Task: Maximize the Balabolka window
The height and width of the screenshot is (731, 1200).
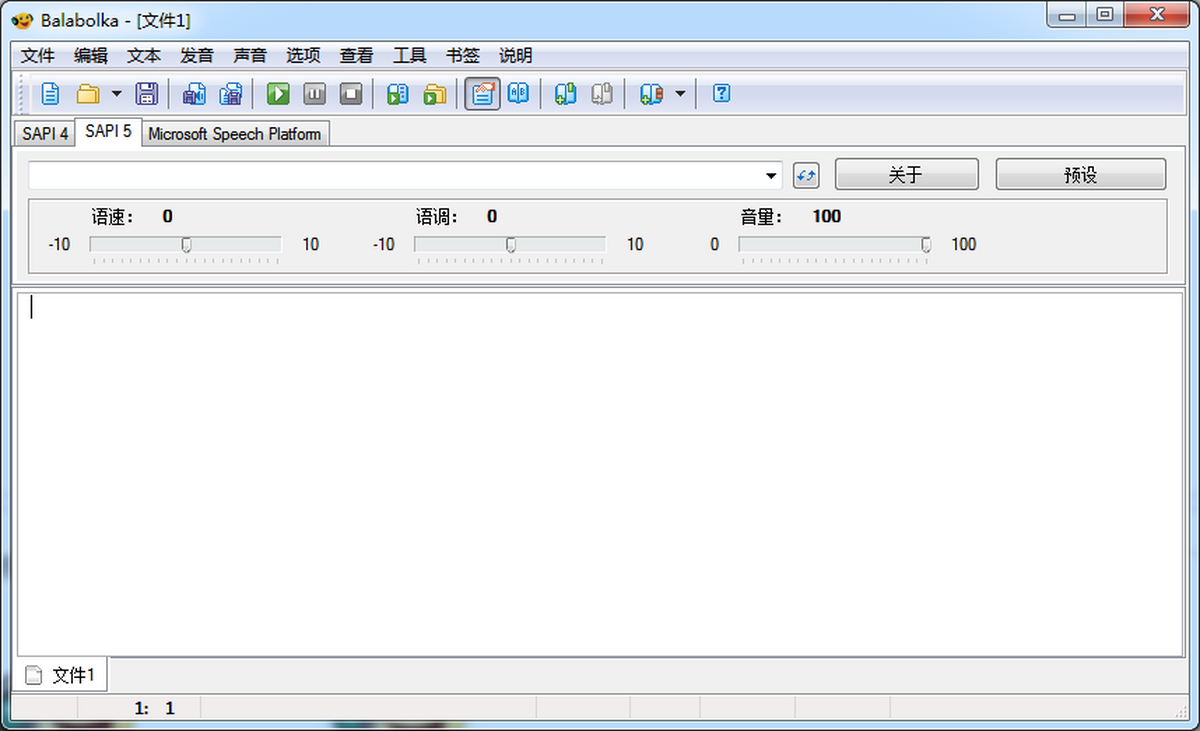Action: [x=1104, y=15]
